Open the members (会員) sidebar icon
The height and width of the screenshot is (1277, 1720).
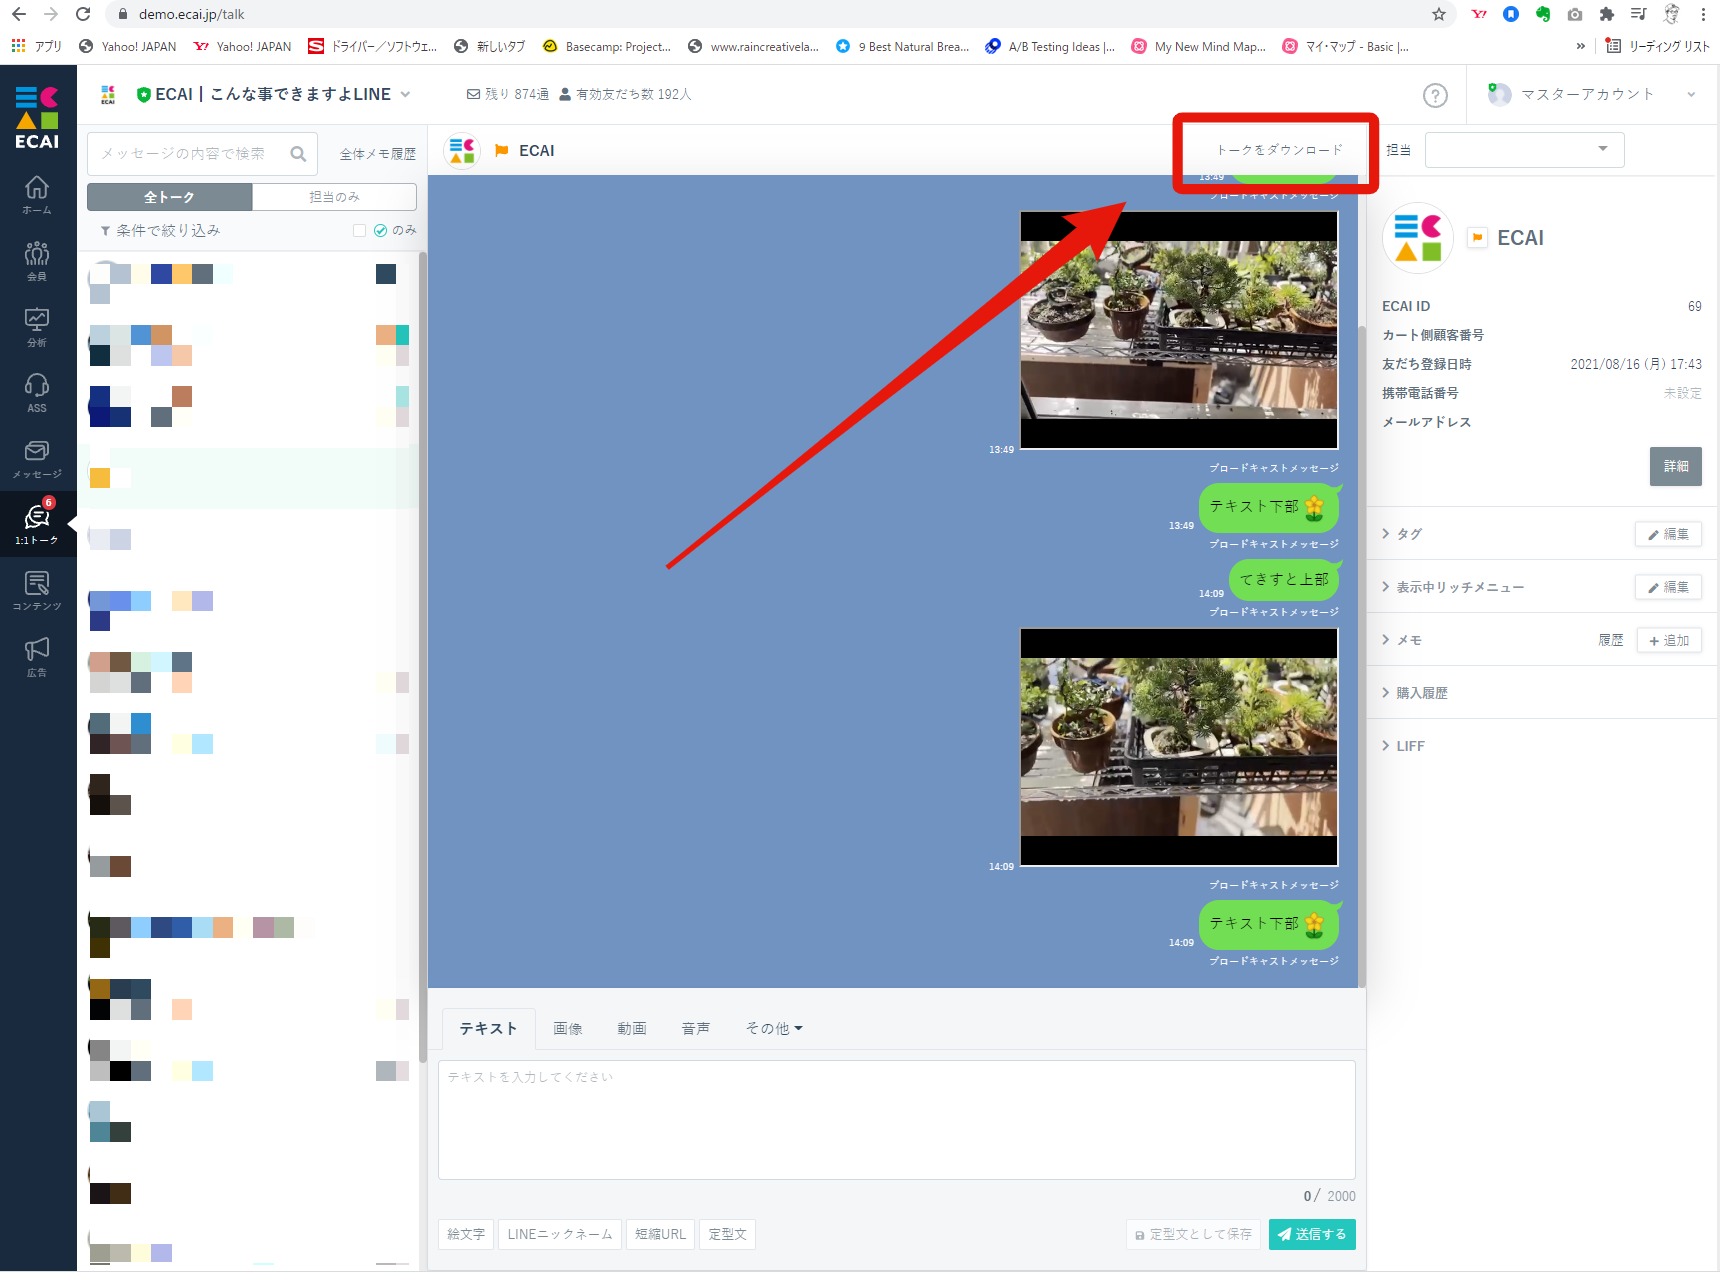coord(37,260)
